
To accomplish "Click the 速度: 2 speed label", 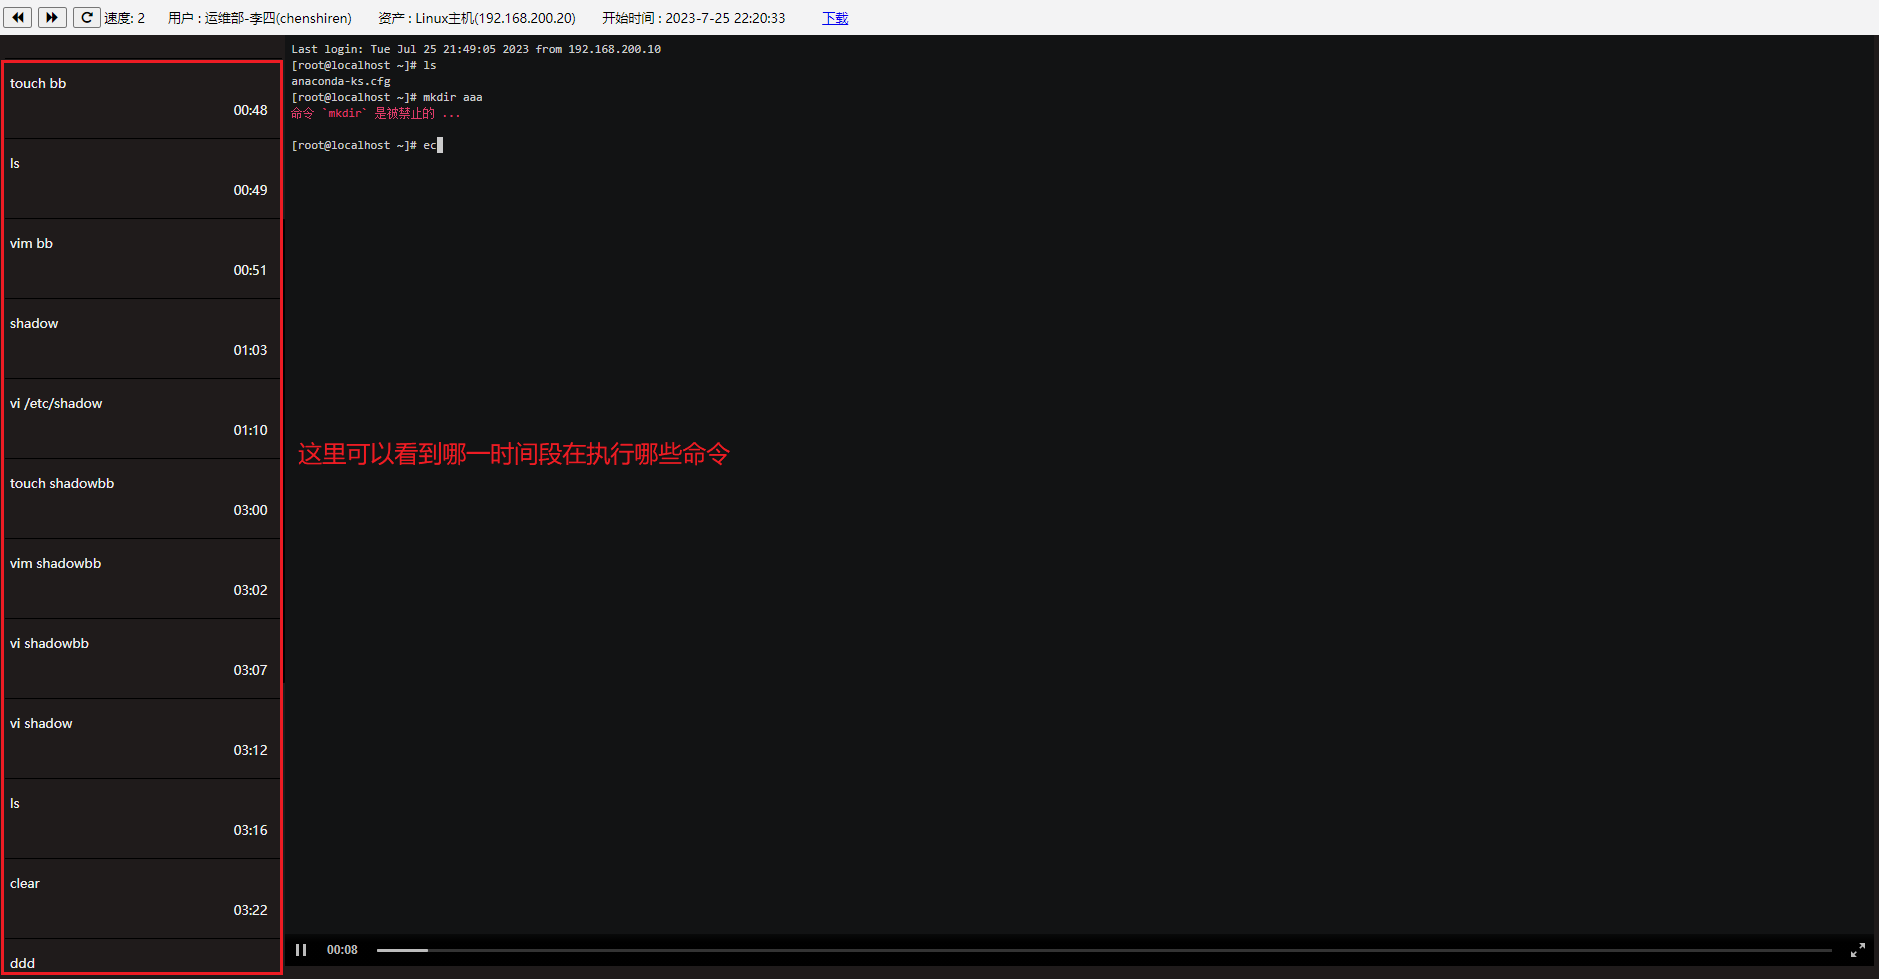I will 125,18.
